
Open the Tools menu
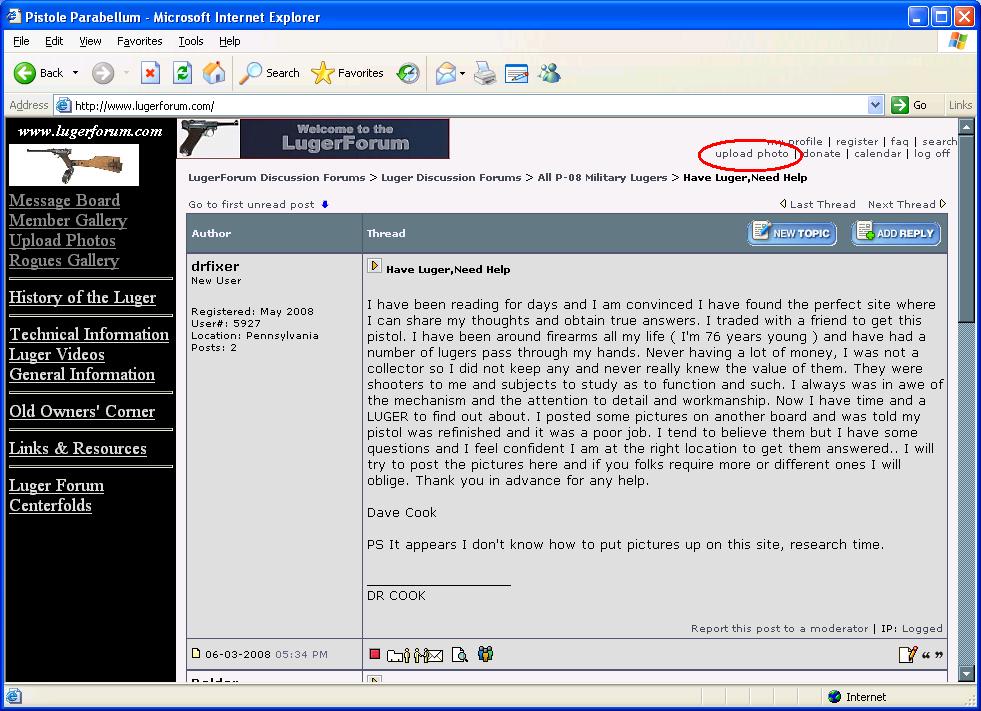pyautogui.click(x=191, y=41)
